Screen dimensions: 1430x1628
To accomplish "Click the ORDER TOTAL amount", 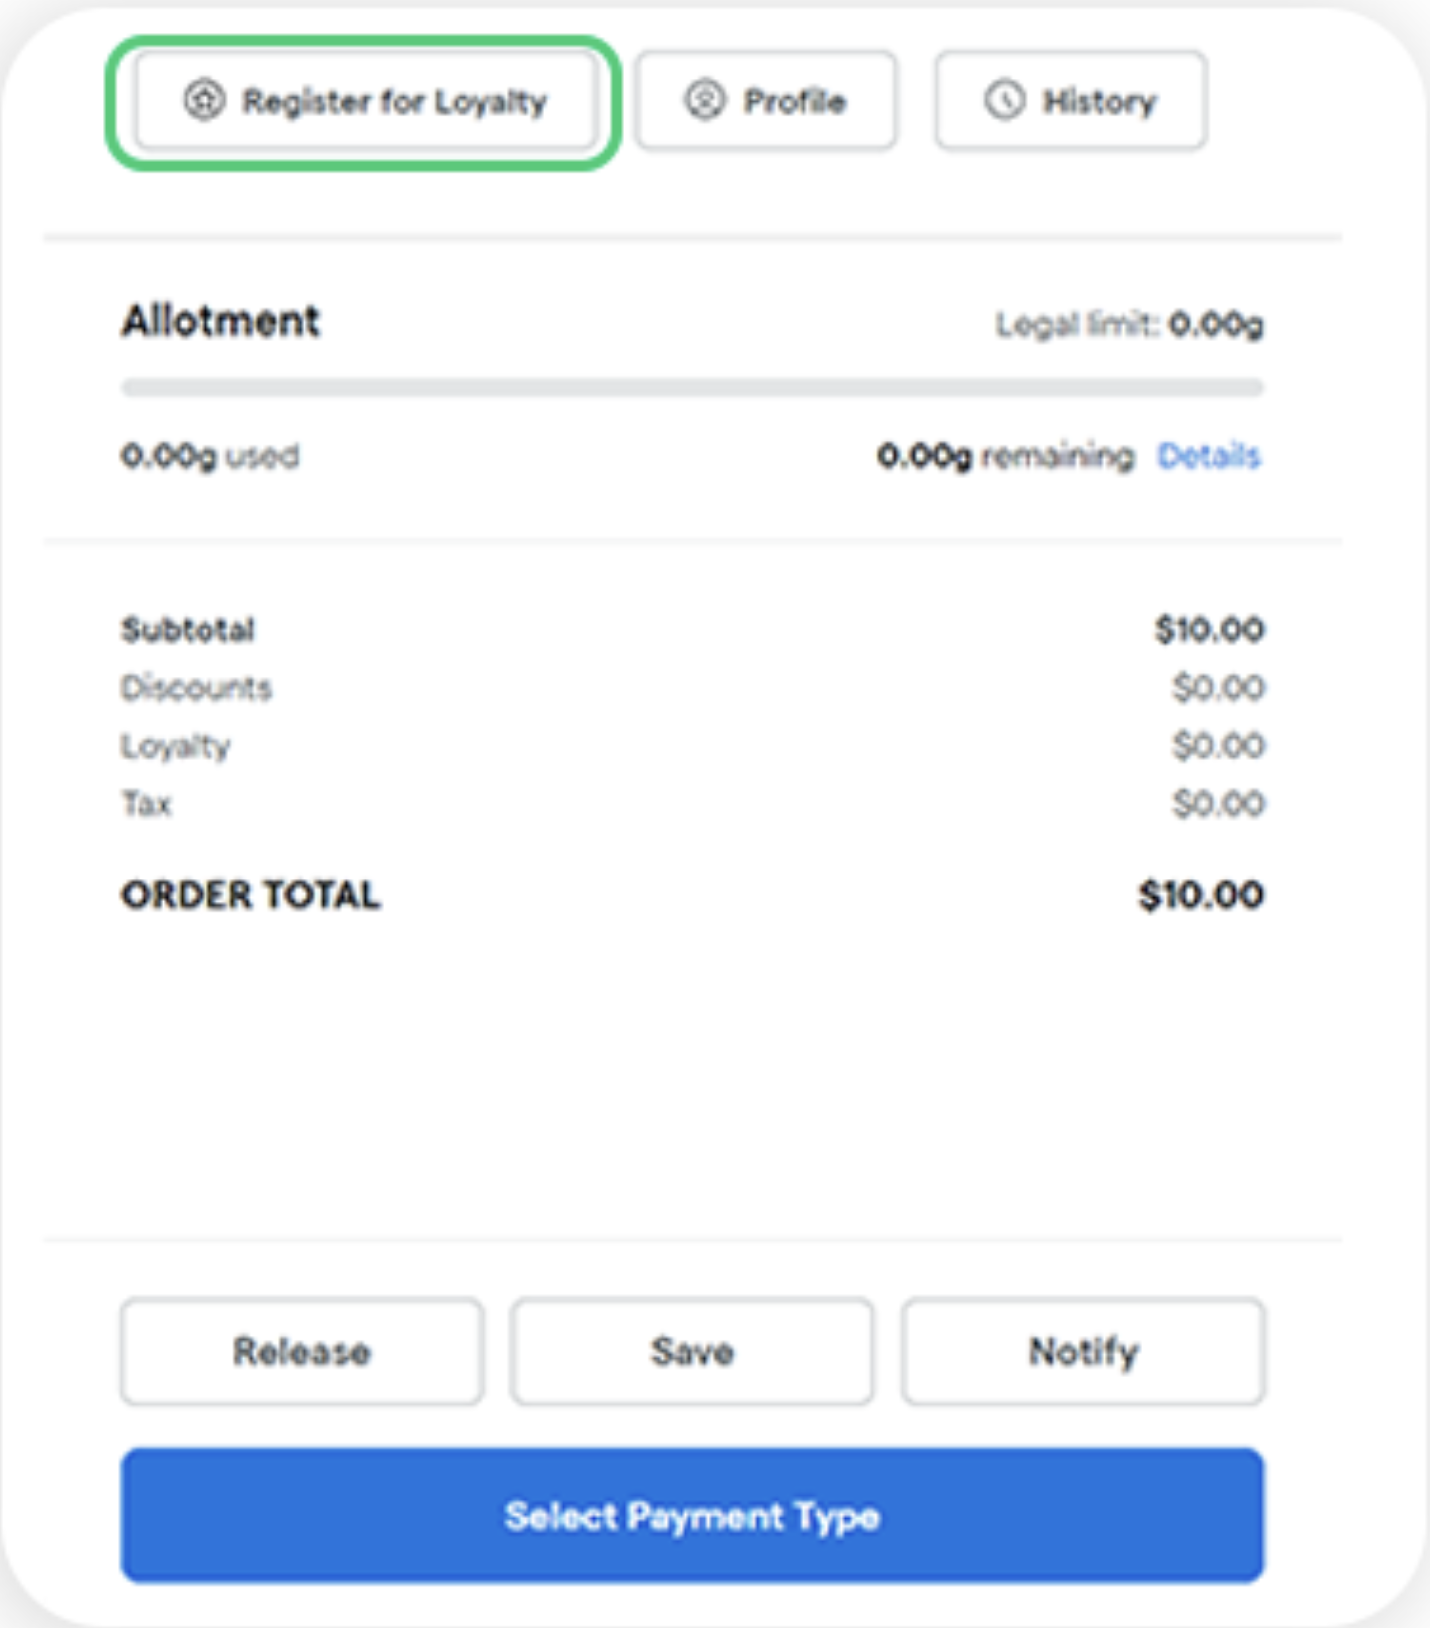I will pos(1201,895).
